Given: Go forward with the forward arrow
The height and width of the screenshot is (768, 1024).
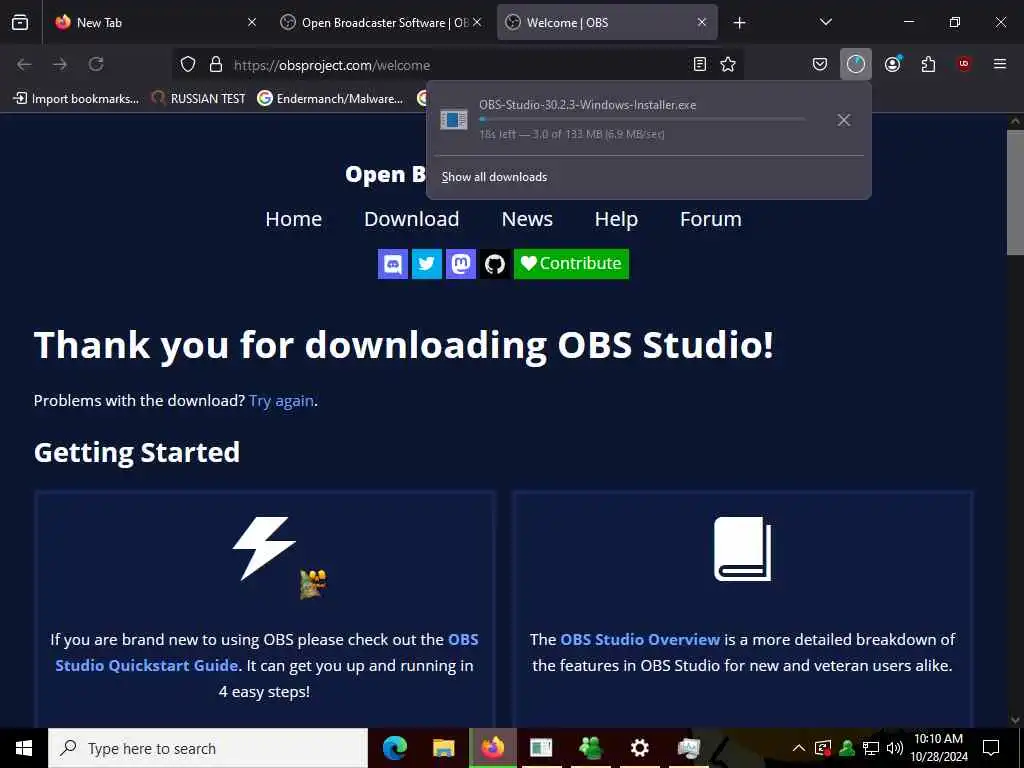Looking at the screenshot, I should tap(60, 64).
